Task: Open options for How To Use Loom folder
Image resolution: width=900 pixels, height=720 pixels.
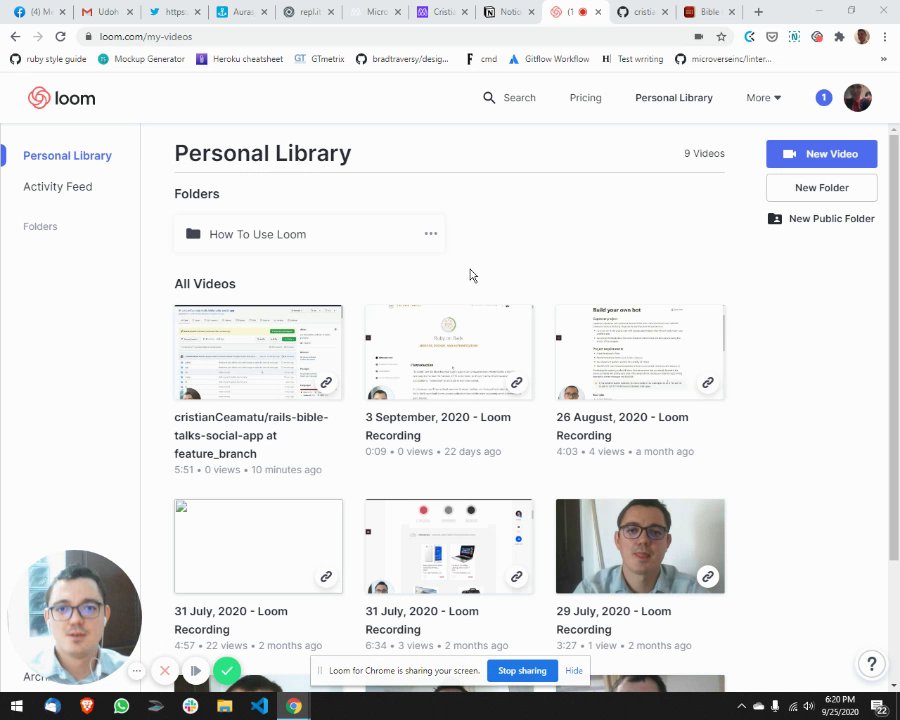Action: coord(430,234)
